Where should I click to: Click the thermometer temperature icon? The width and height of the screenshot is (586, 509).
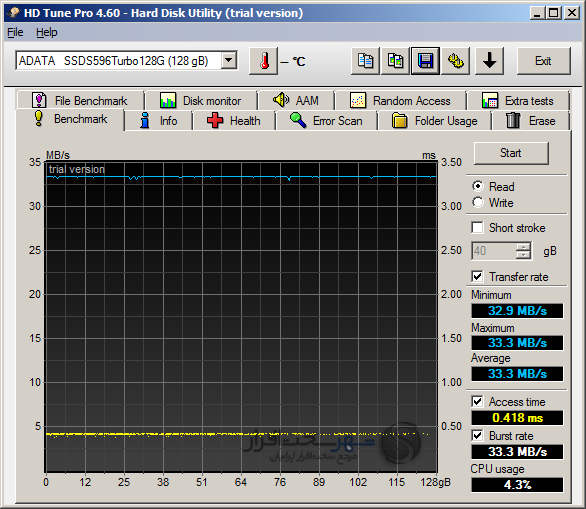(263, 61)
